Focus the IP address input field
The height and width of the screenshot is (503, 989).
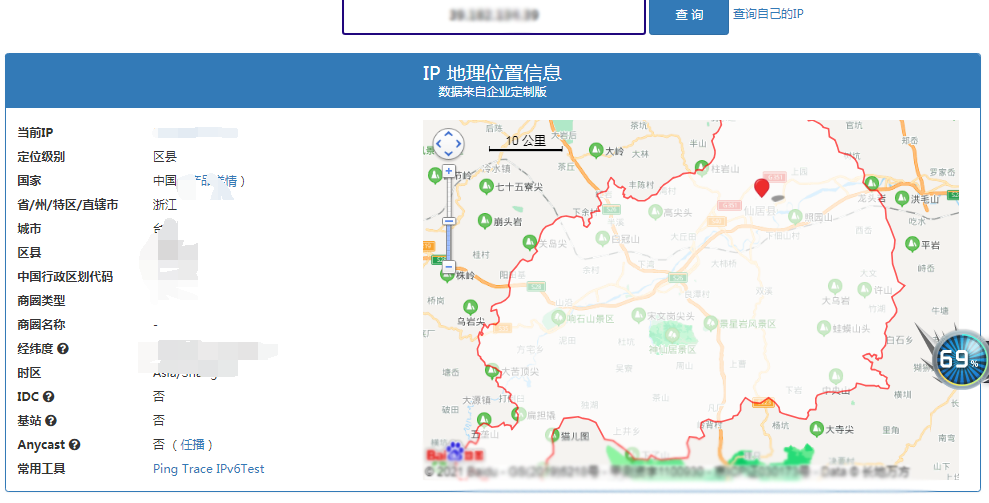pyautogui.click(x=494, y=16)
